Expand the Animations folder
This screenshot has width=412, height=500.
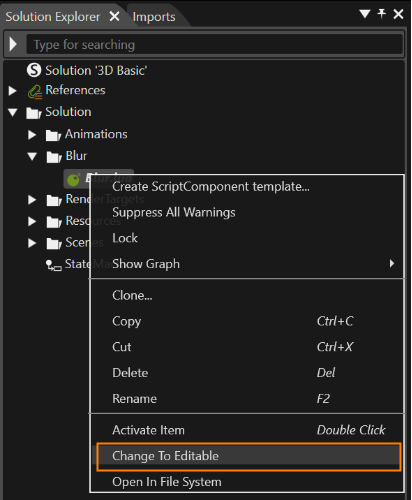(x=32, y=135)
